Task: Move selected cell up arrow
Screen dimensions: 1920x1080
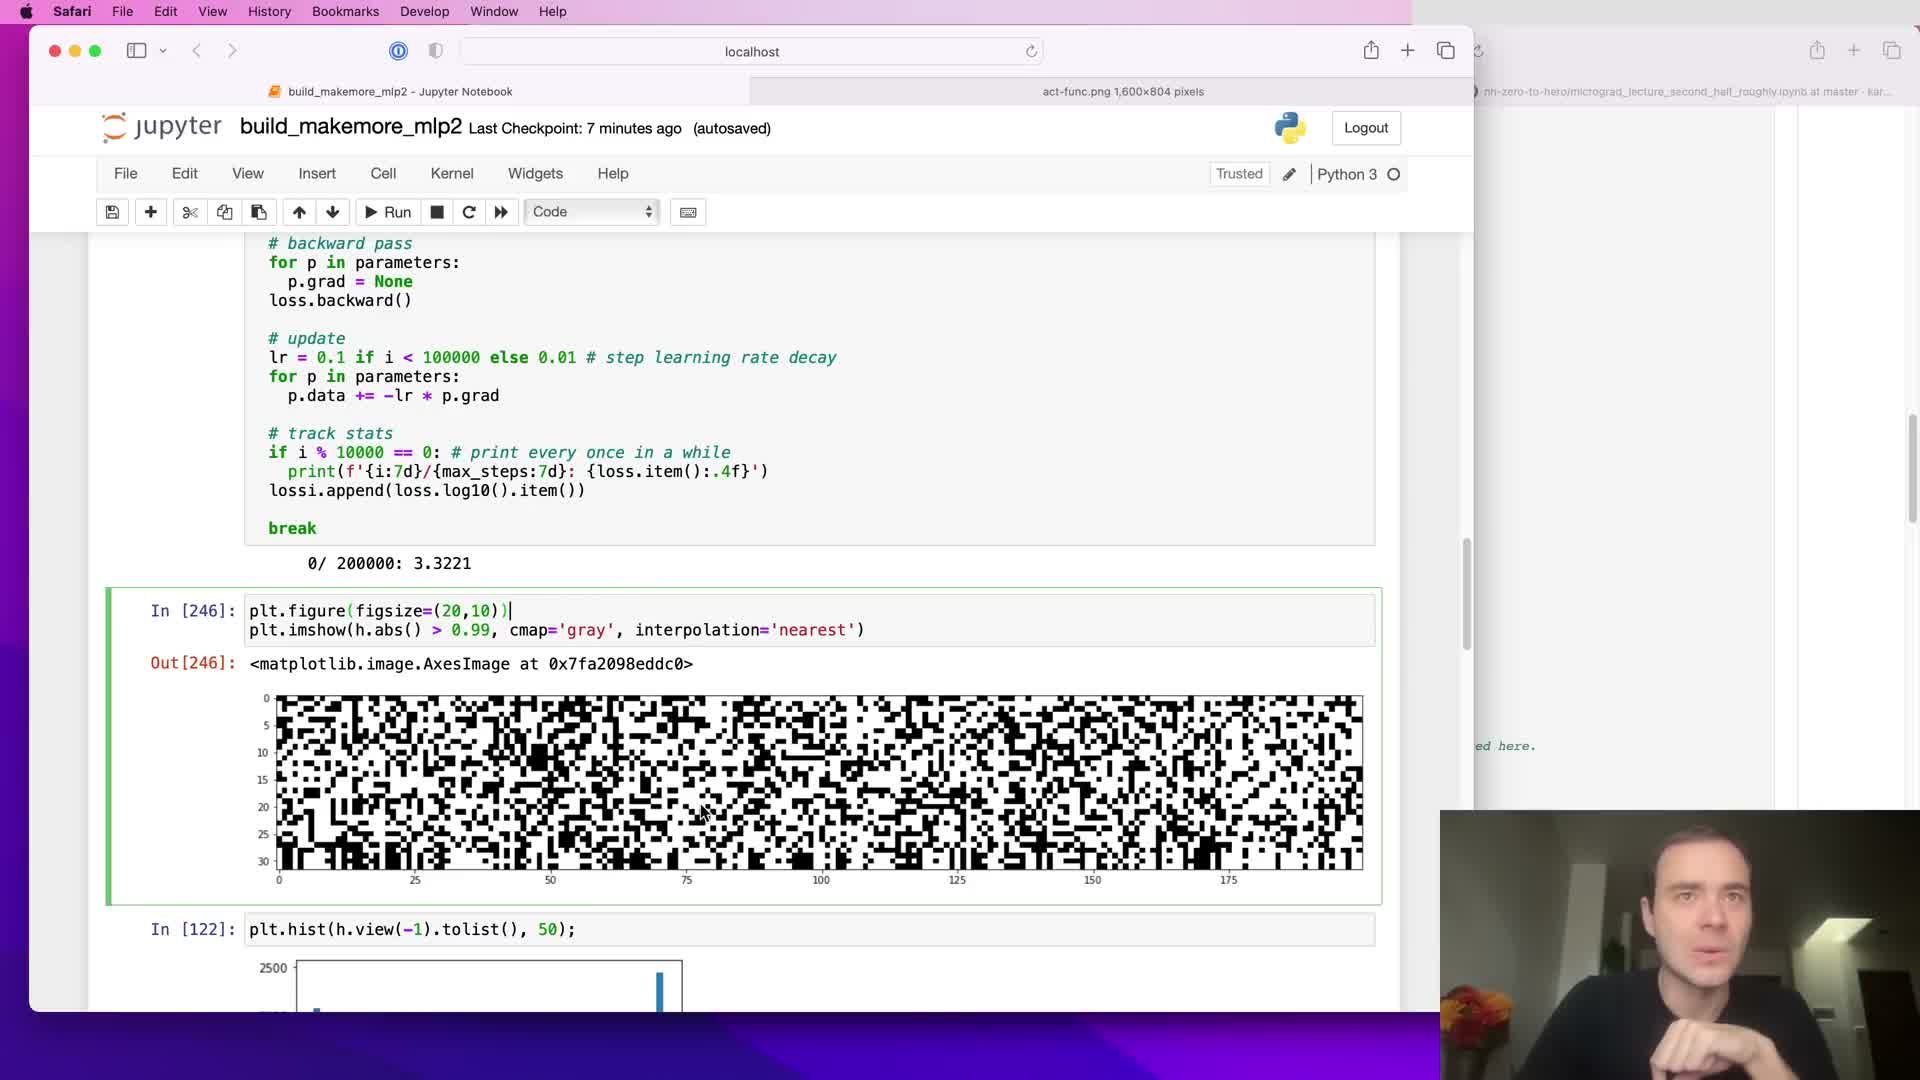Action: (x=299, y=212)
